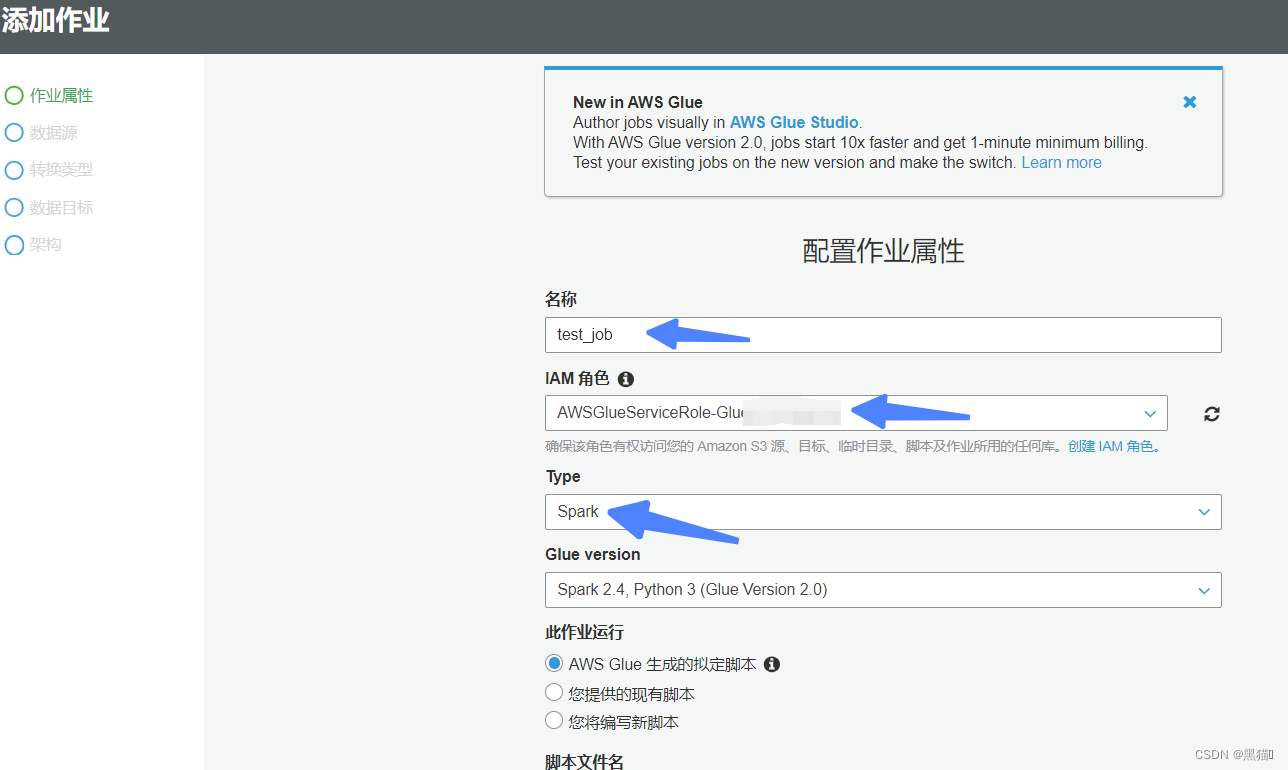Open the 创建 IAM 角色 link
The height and width of the screenshot is (770, 1288).
click(x=1110, y=446)
